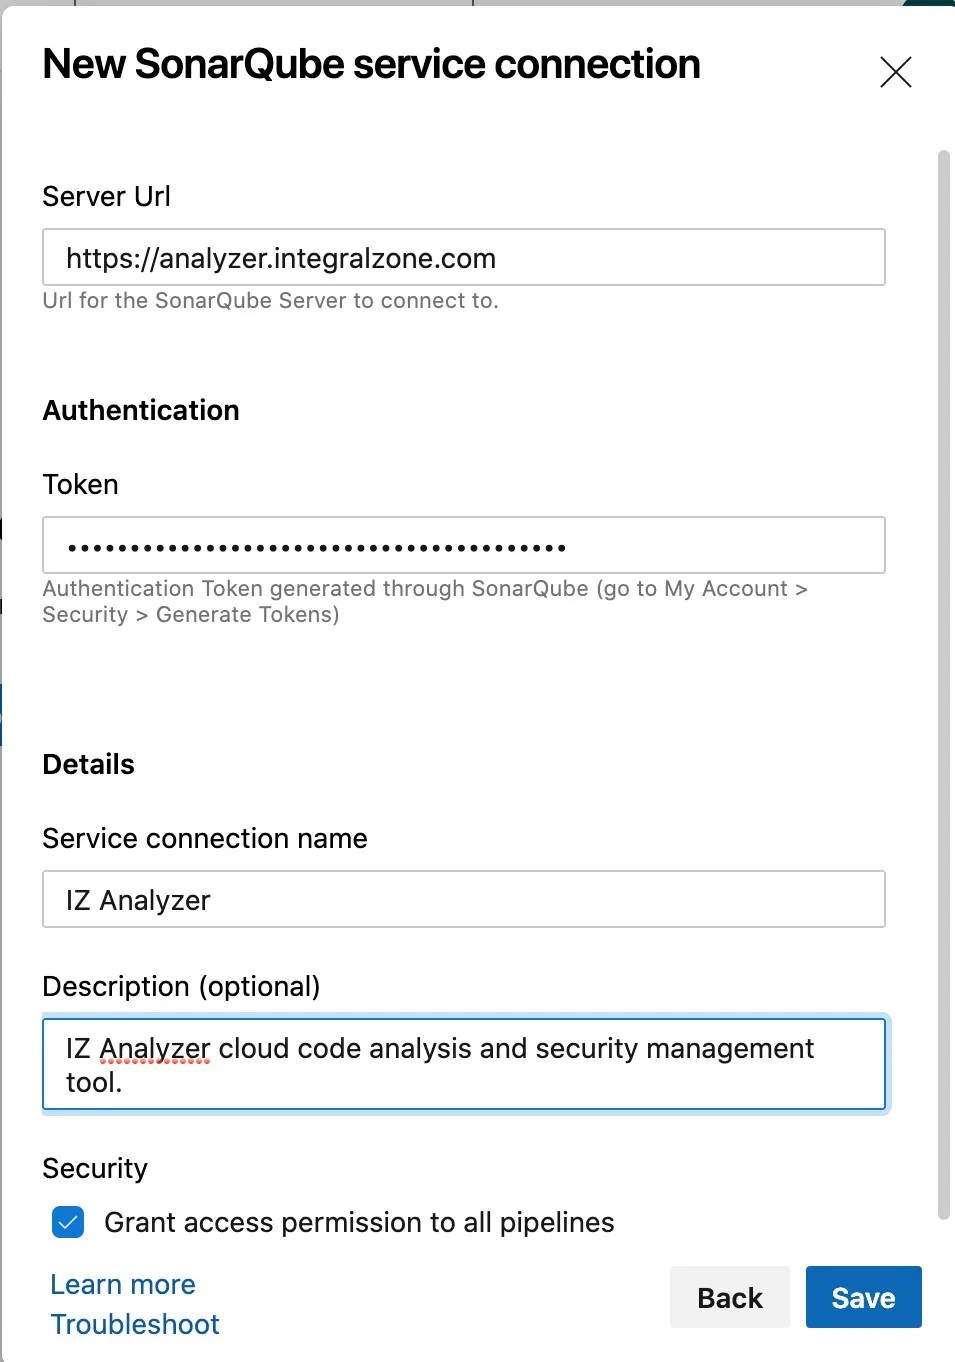The image size is (955, 1362).
Task: Click the 'Token' field label
Action: pos(80,484)
